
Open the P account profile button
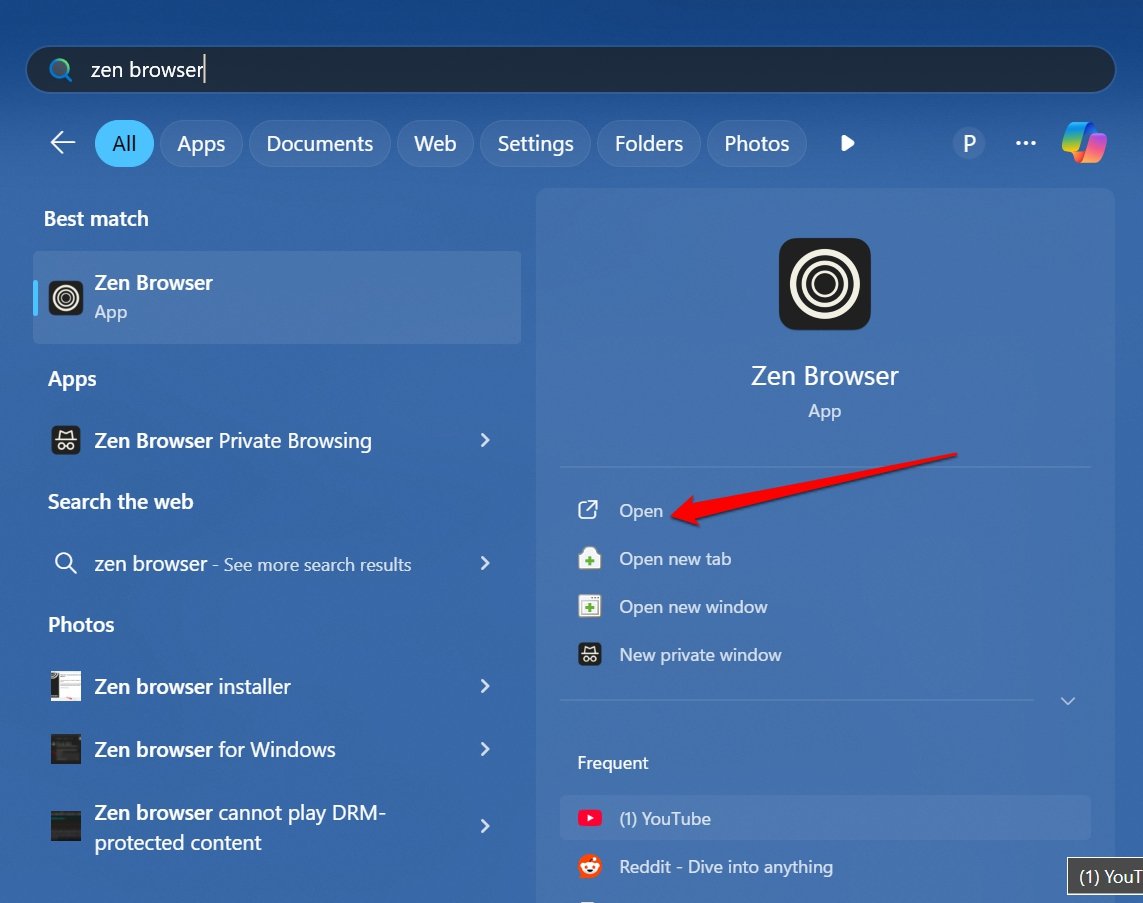(x=969, y=144)
